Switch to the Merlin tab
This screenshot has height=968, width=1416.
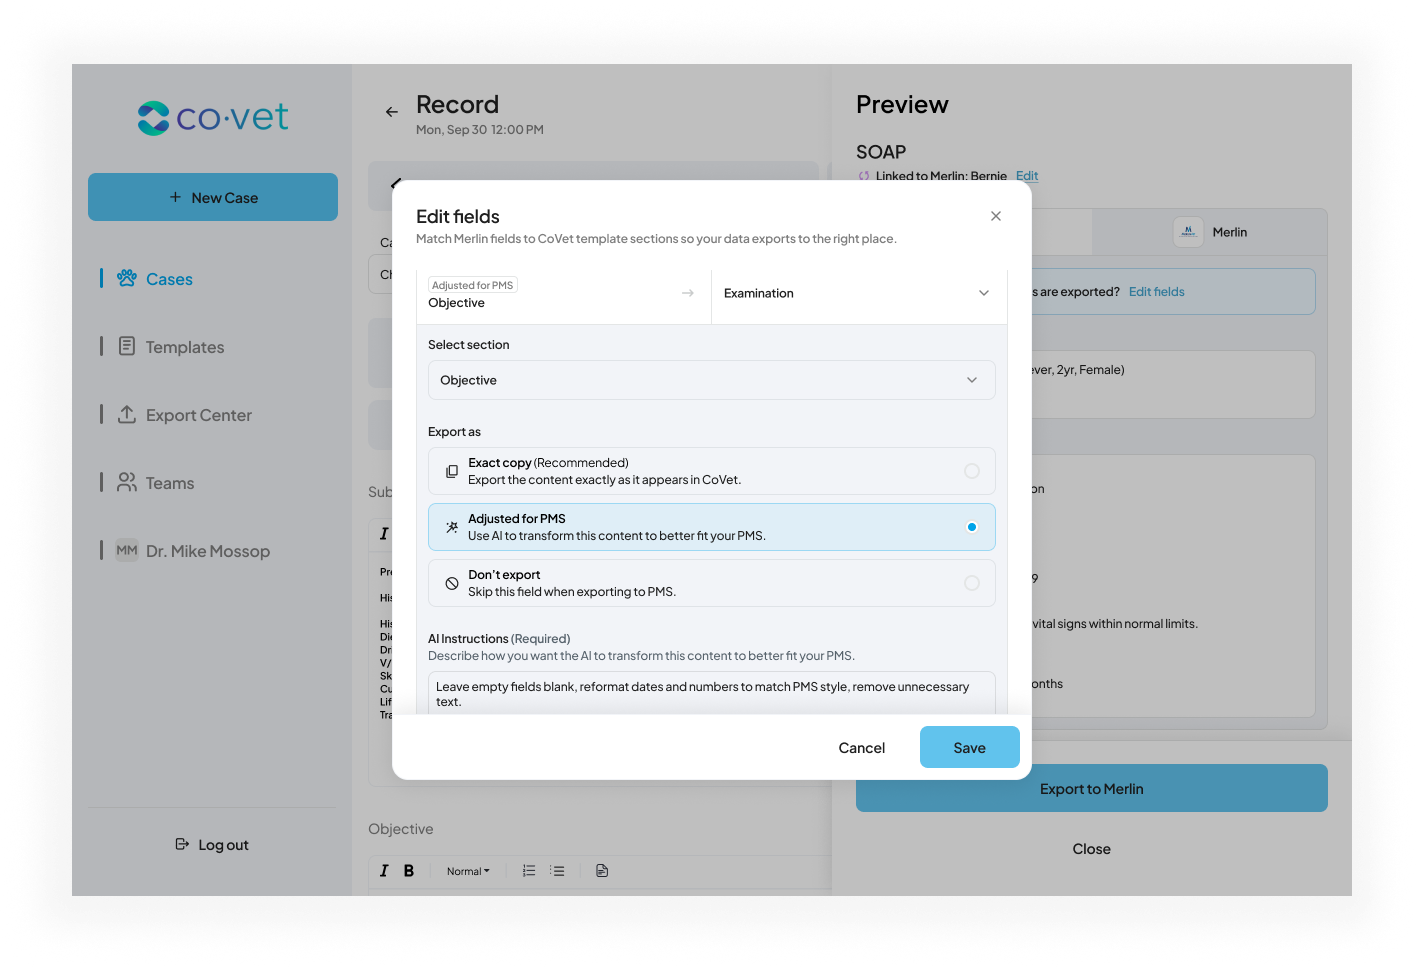(x=1210, y=232)
